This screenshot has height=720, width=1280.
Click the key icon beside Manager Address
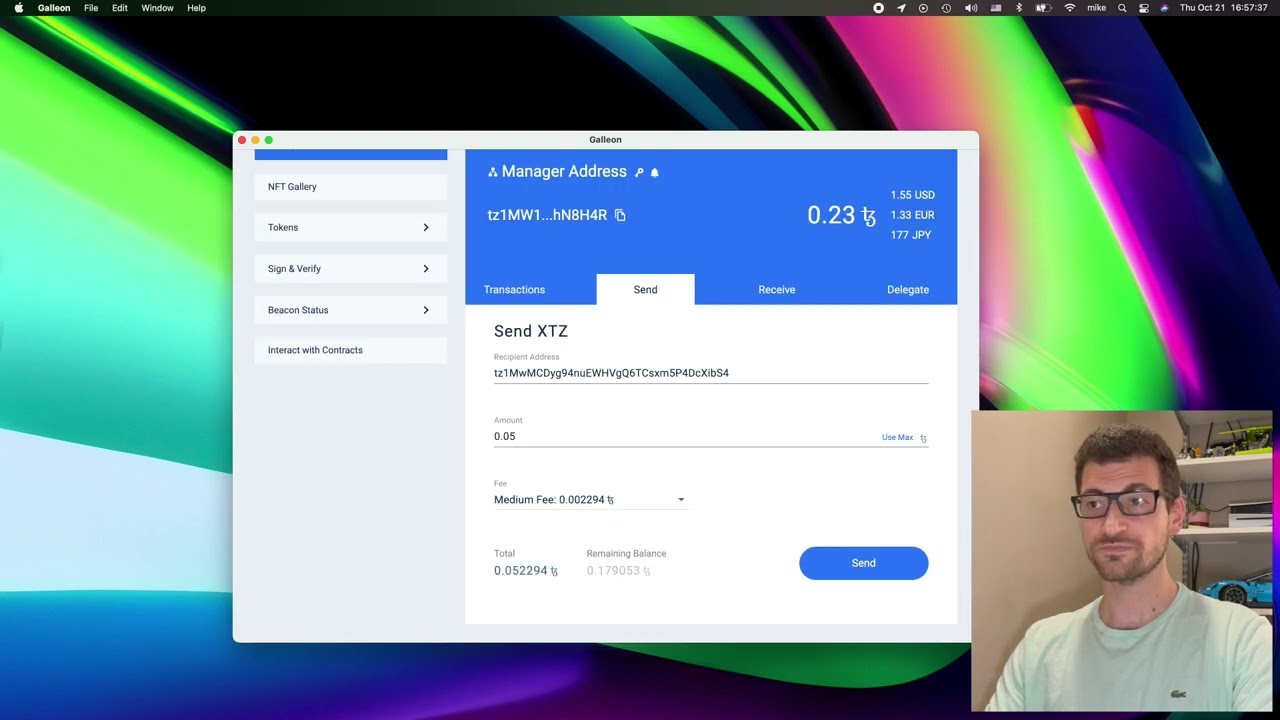[x=639, y=172]
